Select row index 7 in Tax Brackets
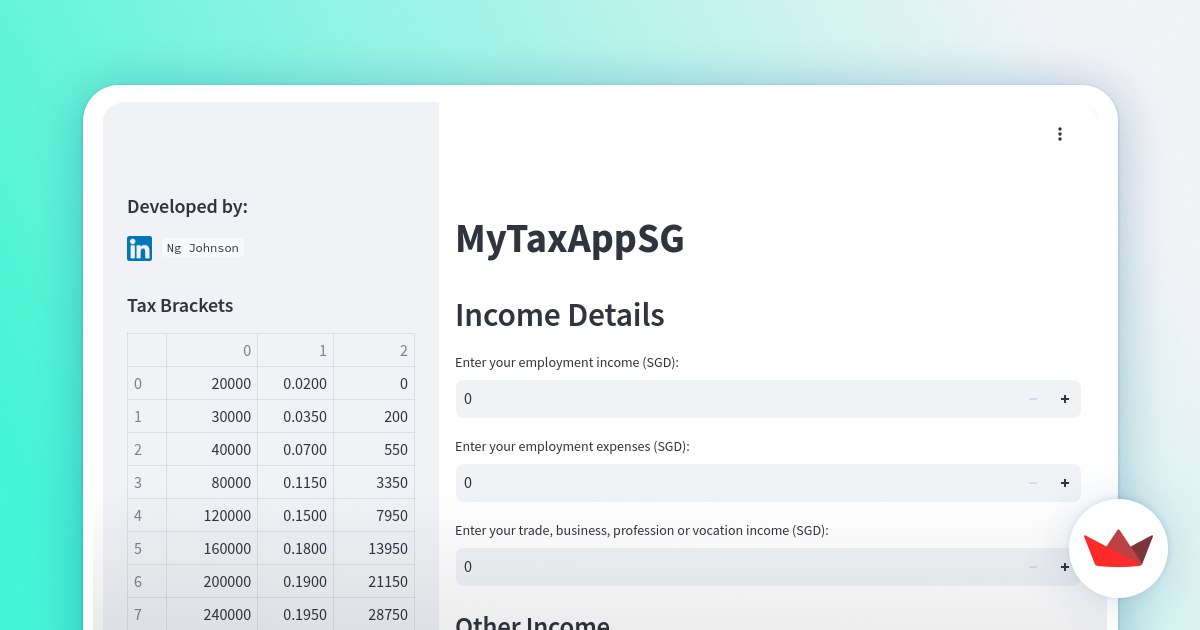The width and height of the screenshot is (1200, 630). tap(147, 614)
